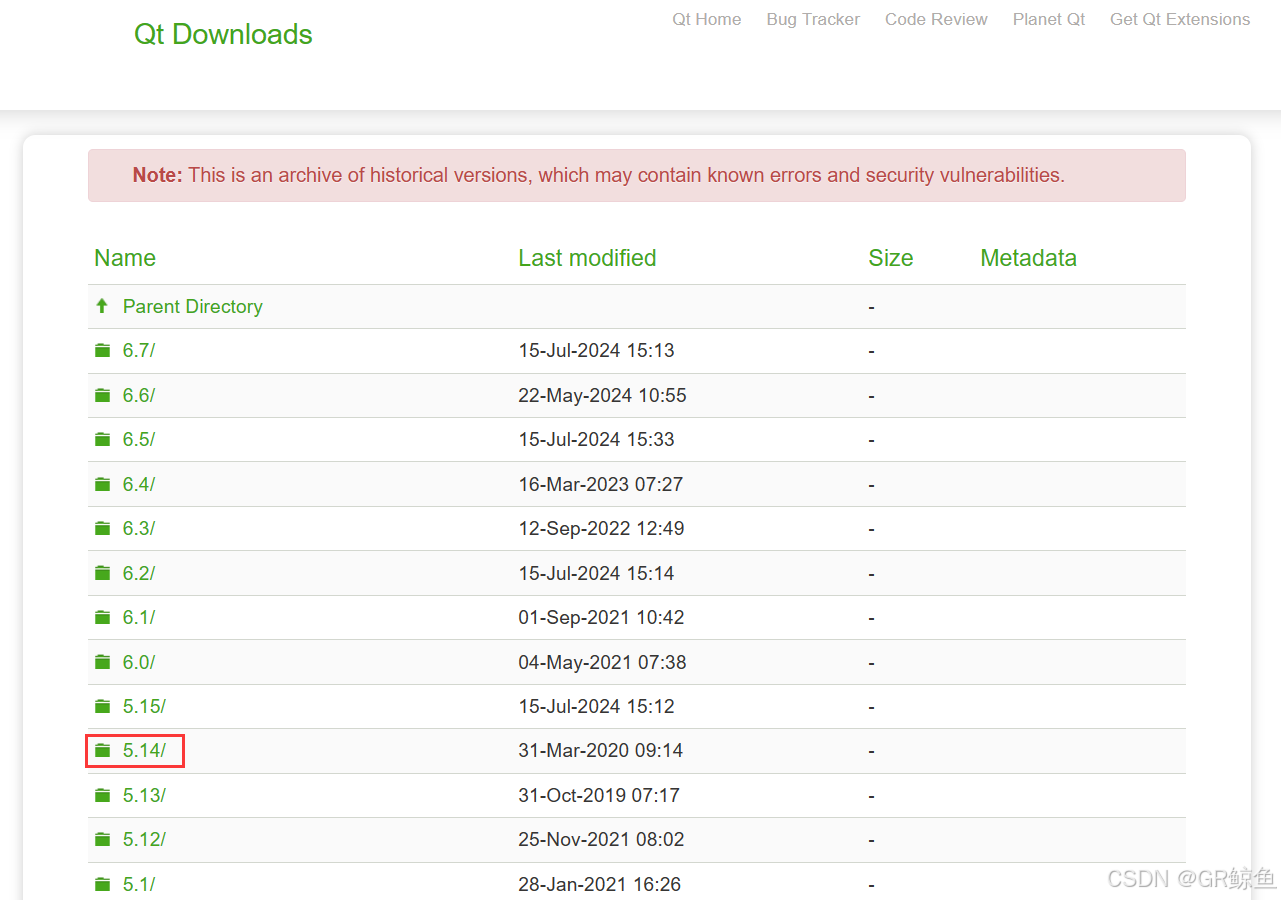
Task: Click the date 31-Oct-2019 07:17
Action: pyautogui.click(x=599, y=796)
